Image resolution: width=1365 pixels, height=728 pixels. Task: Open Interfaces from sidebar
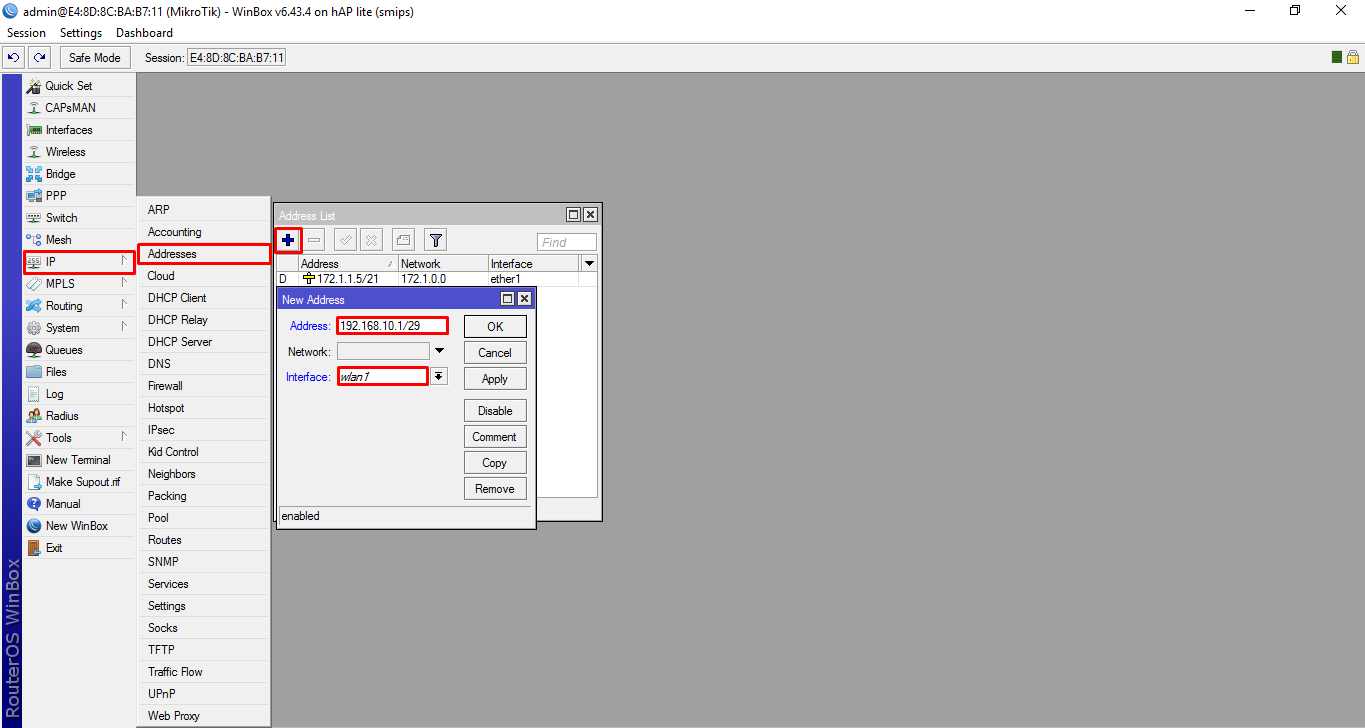79,130
